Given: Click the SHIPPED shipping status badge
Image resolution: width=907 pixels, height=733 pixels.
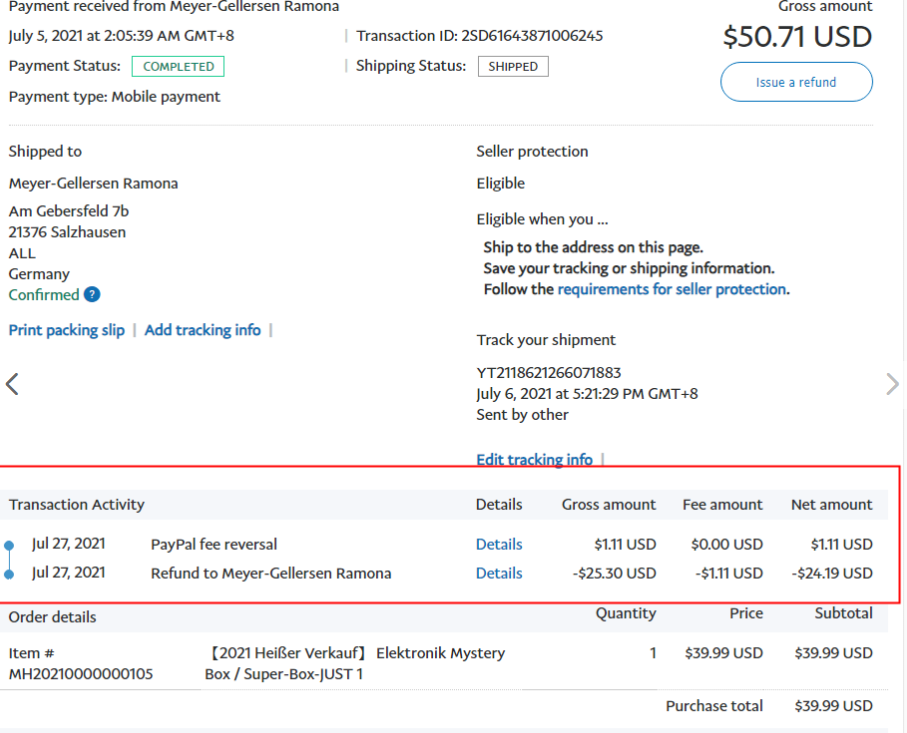Looking at the screenshot, I should point(513,67).
